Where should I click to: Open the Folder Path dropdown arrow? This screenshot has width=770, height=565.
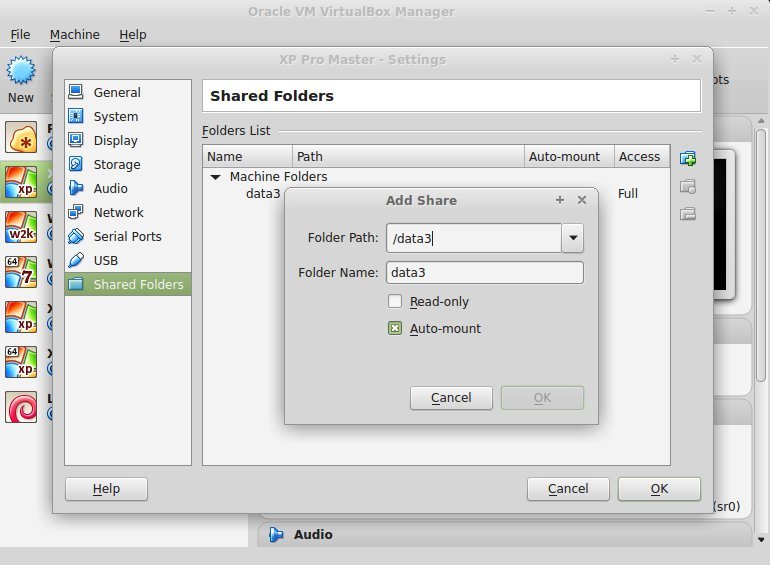click(x=573, y=238)
